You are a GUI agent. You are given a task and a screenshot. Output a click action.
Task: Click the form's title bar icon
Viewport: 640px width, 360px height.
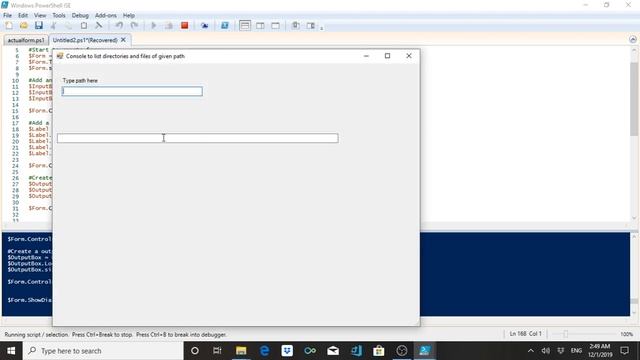(x=60, y=56)
